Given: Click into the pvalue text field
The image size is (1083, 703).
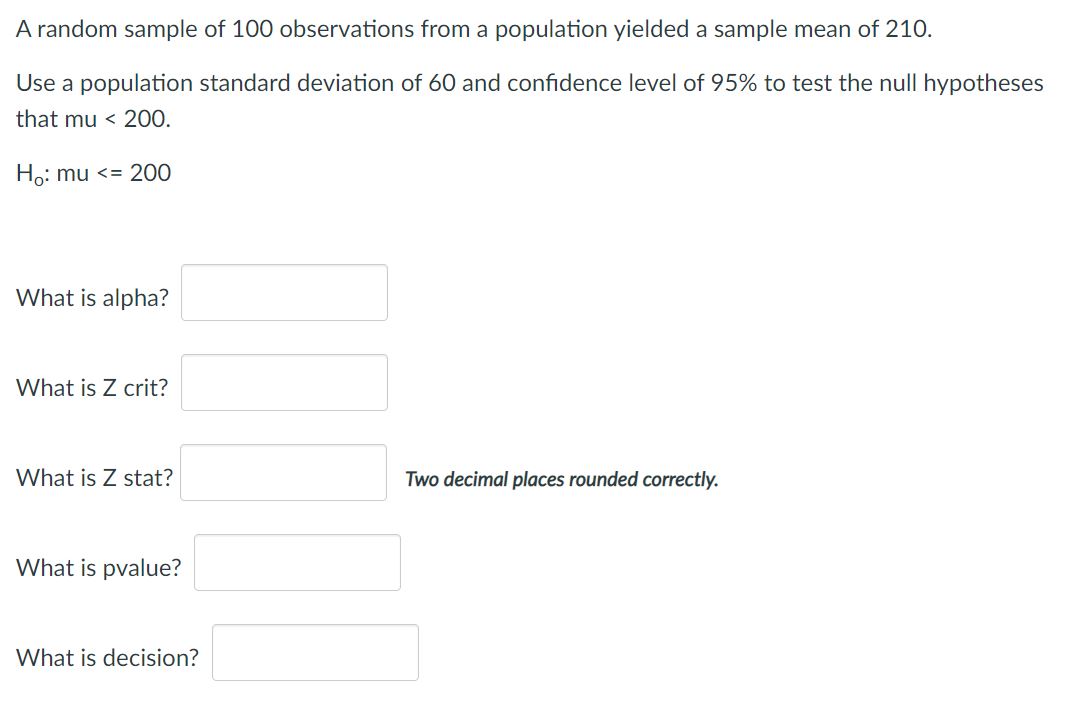Looking at the screenshot, I should click(x=297, y=563).
